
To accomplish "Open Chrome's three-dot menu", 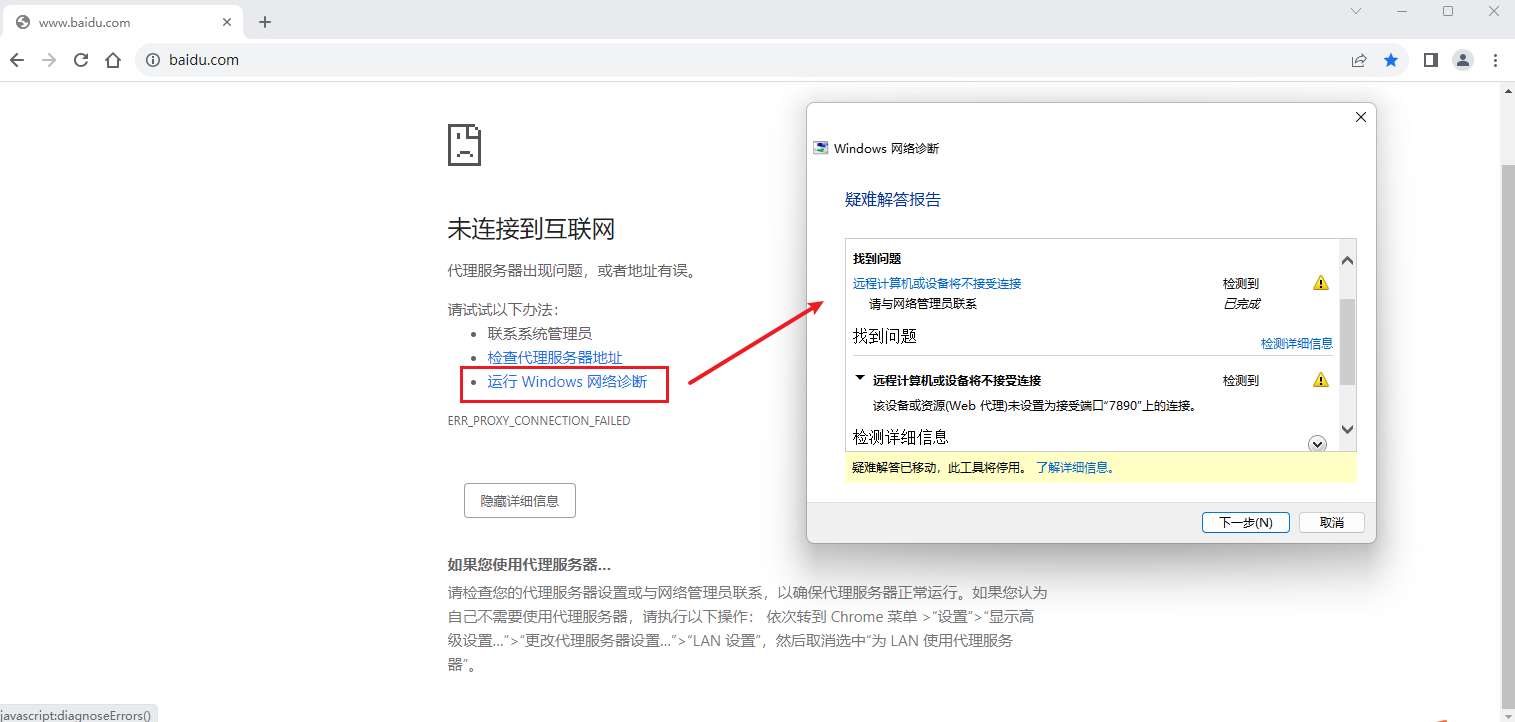I will click(1496, 60).
